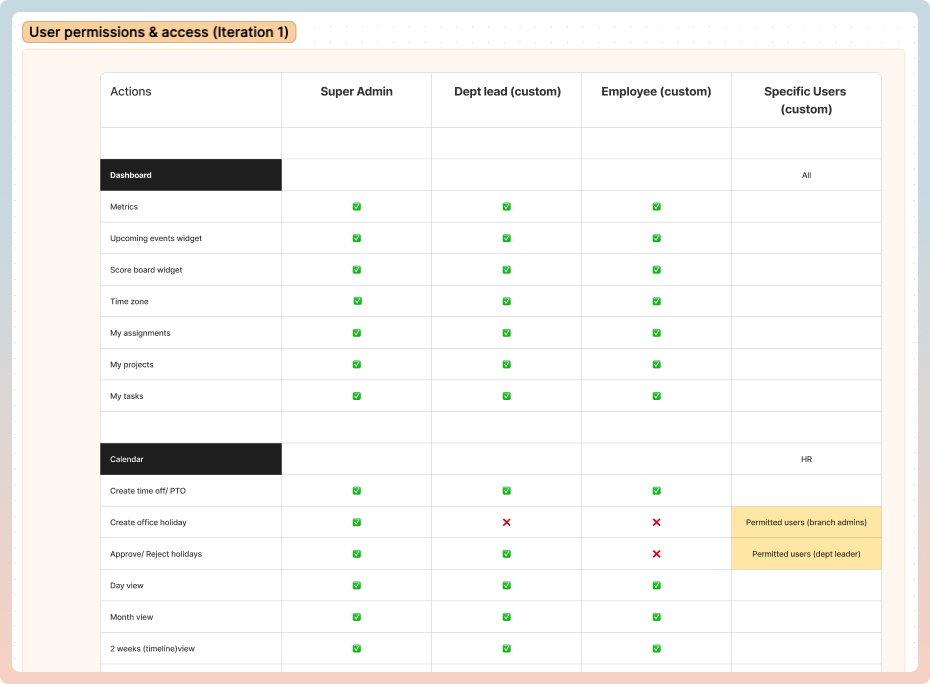Click Super Admin checkmark for Day view
The height and width of the screenshot is (684, 930).
[356, 585]
